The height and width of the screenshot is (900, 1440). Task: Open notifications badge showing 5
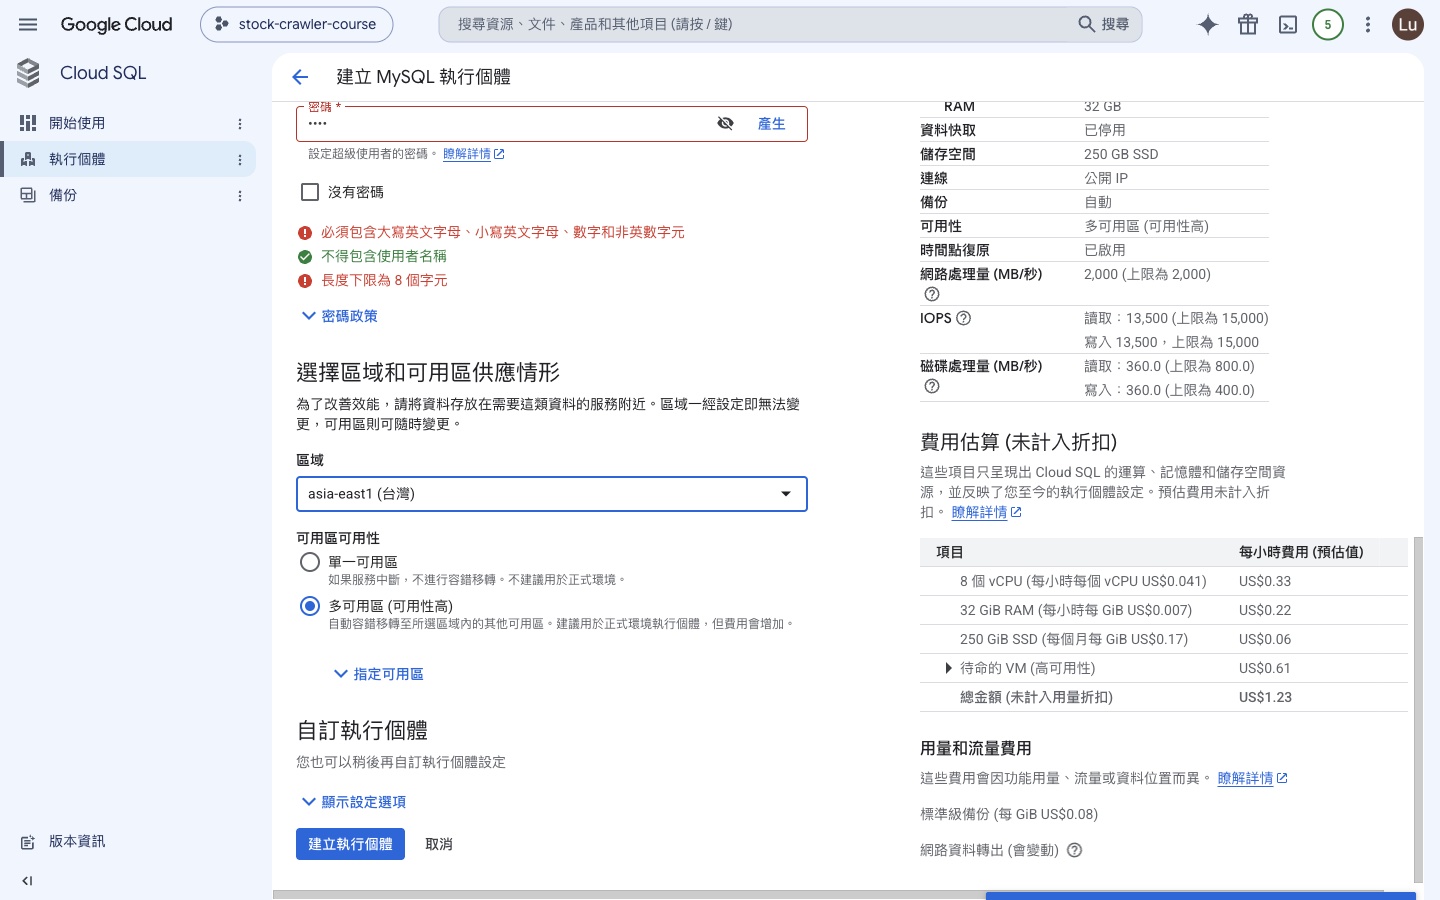[1328, 25]
